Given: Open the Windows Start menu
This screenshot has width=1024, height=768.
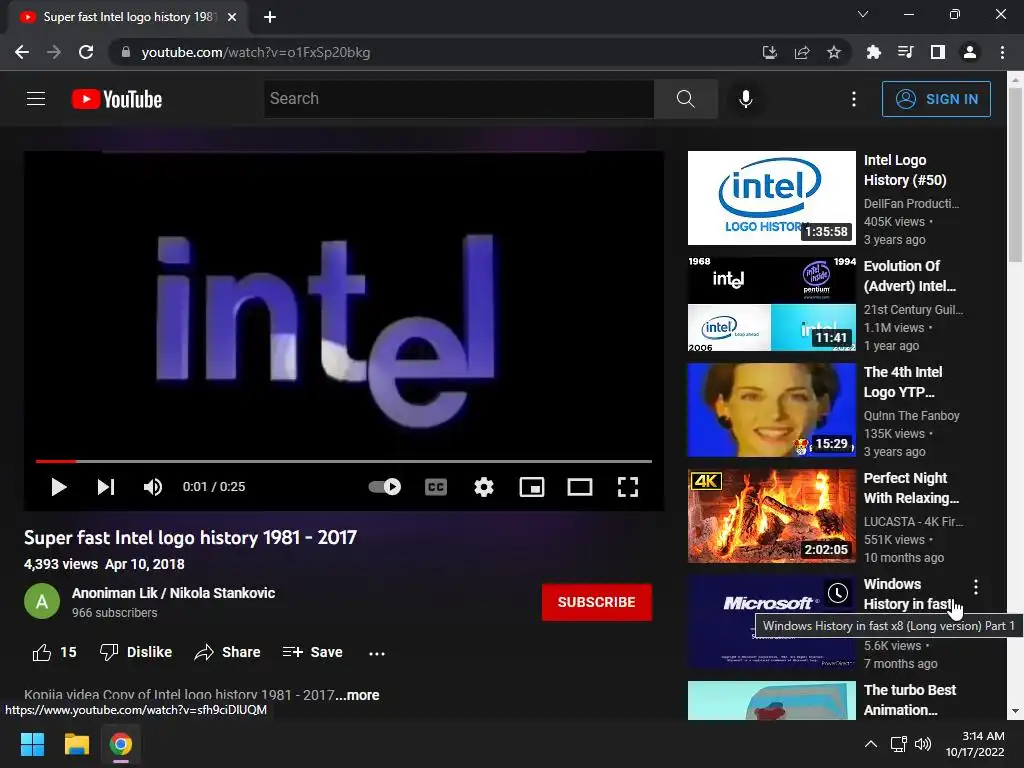Looking at the screenshot, I should tap(32, 744).
